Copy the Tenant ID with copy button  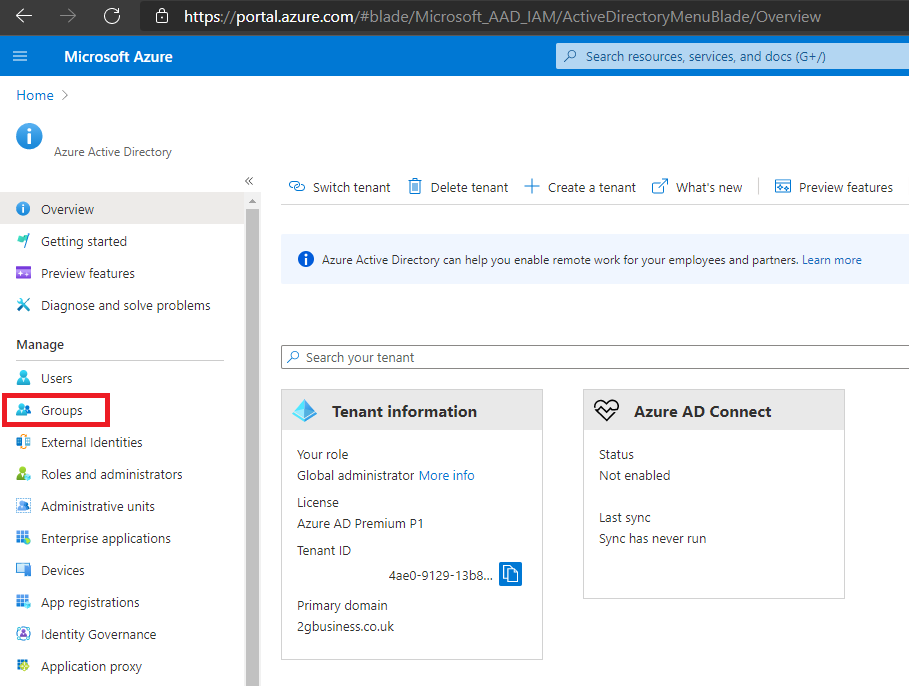click(x=510, y=574)
